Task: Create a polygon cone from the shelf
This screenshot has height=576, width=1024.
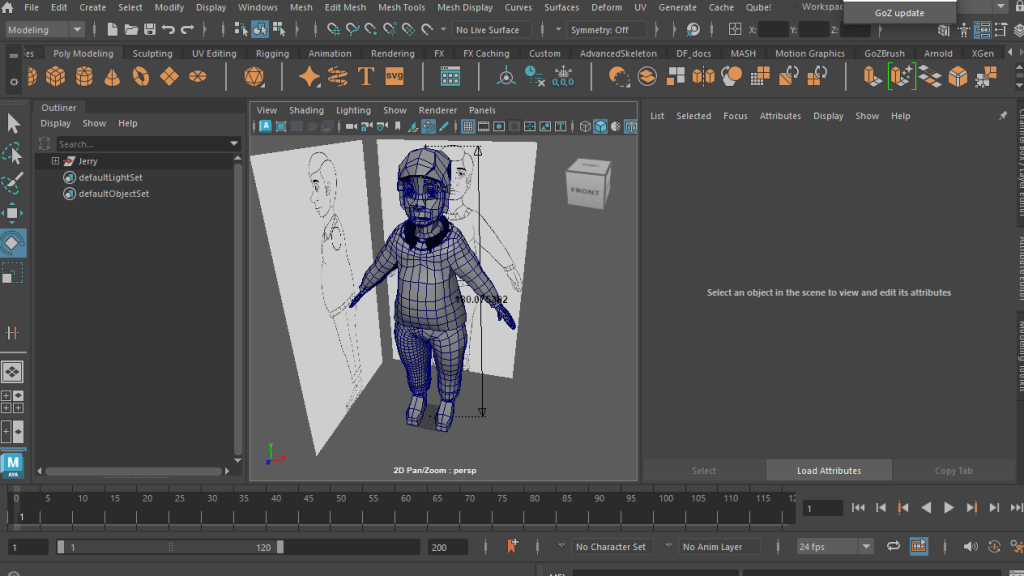Action: (x=112, y=76)
